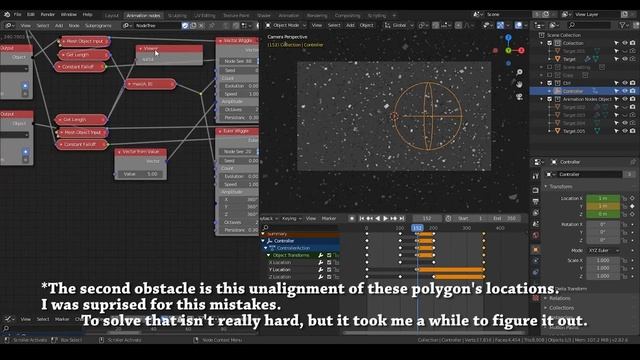Open the timeline Marker menu
The width and height of the screenshot is (640, 360).
point(329,219)
